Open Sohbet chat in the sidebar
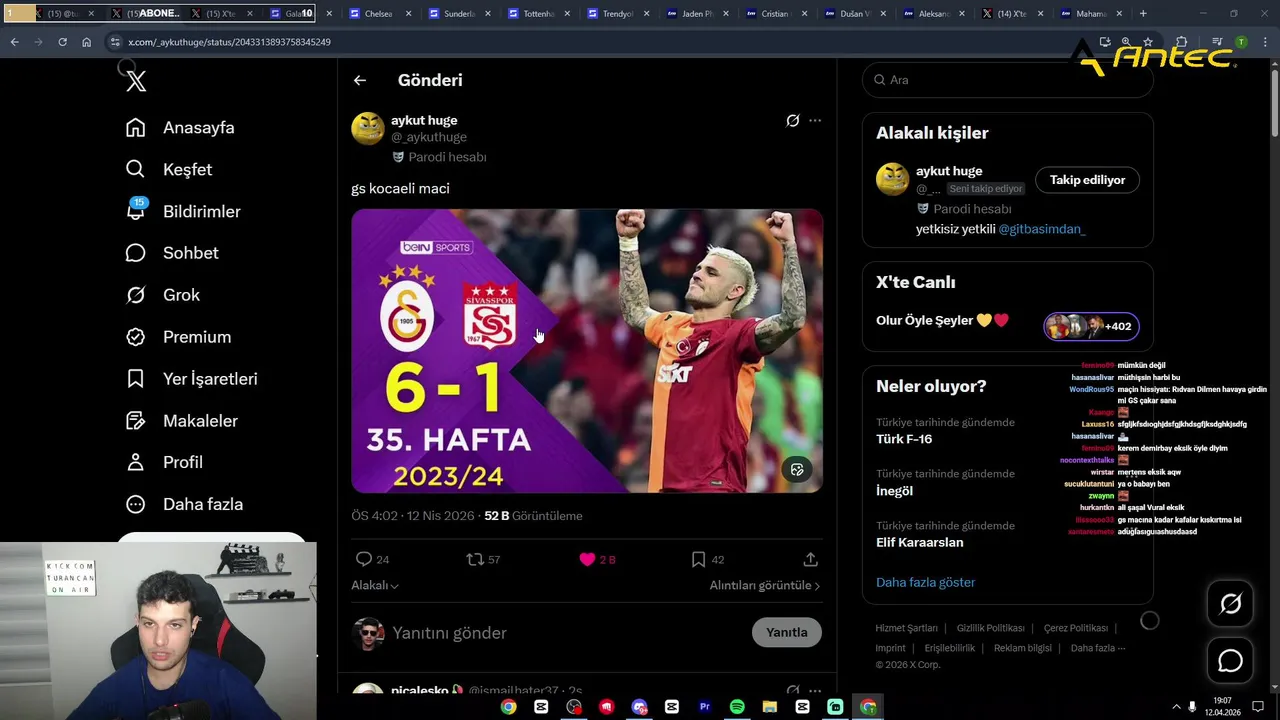 172,253
